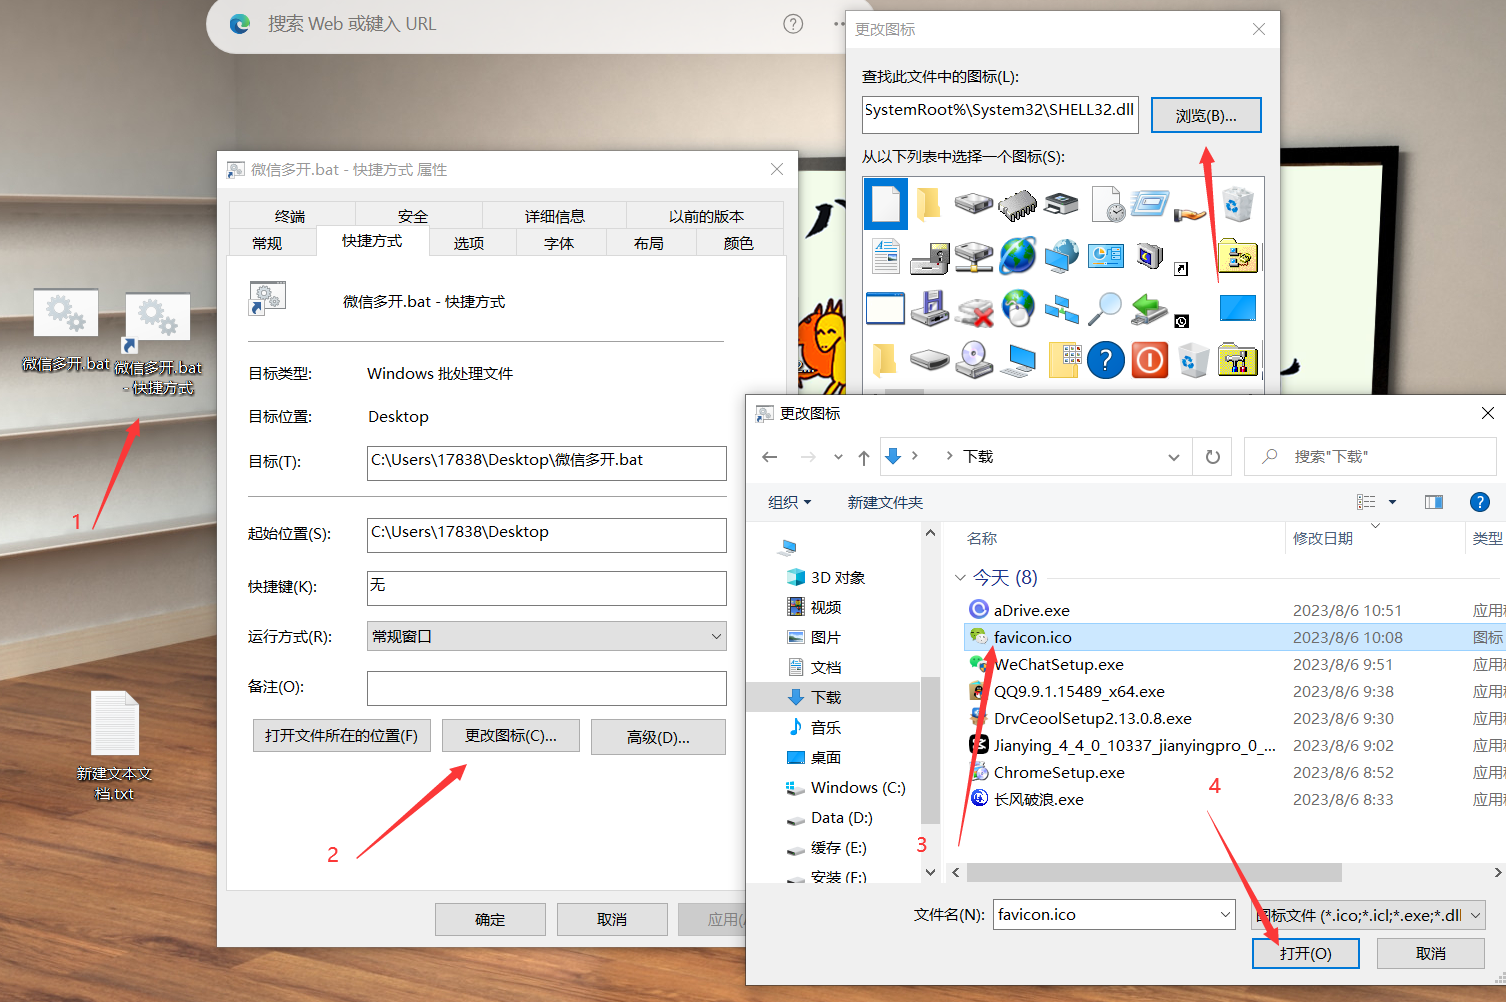Select the drive with red X icon
1506x1002 pixels.
click(974, 309)
